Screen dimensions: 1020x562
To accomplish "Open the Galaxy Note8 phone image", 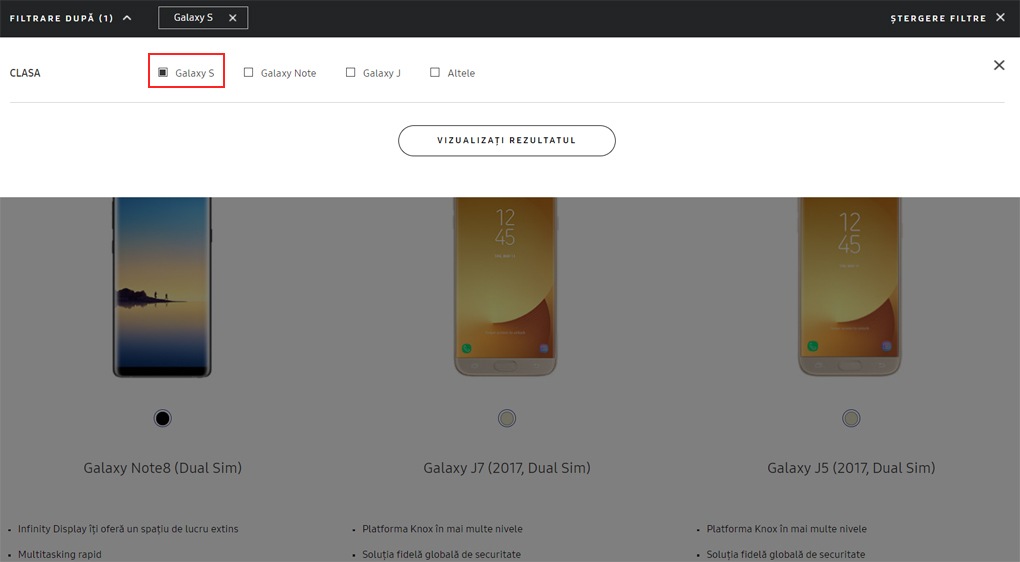I will (162, 287).
